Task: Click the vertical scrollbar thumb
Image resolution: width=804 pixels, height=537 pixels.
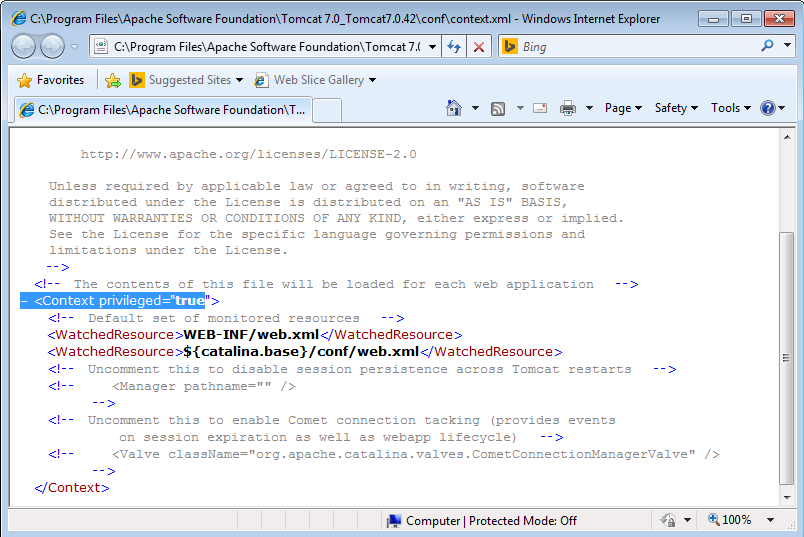Action: point(787,358)
